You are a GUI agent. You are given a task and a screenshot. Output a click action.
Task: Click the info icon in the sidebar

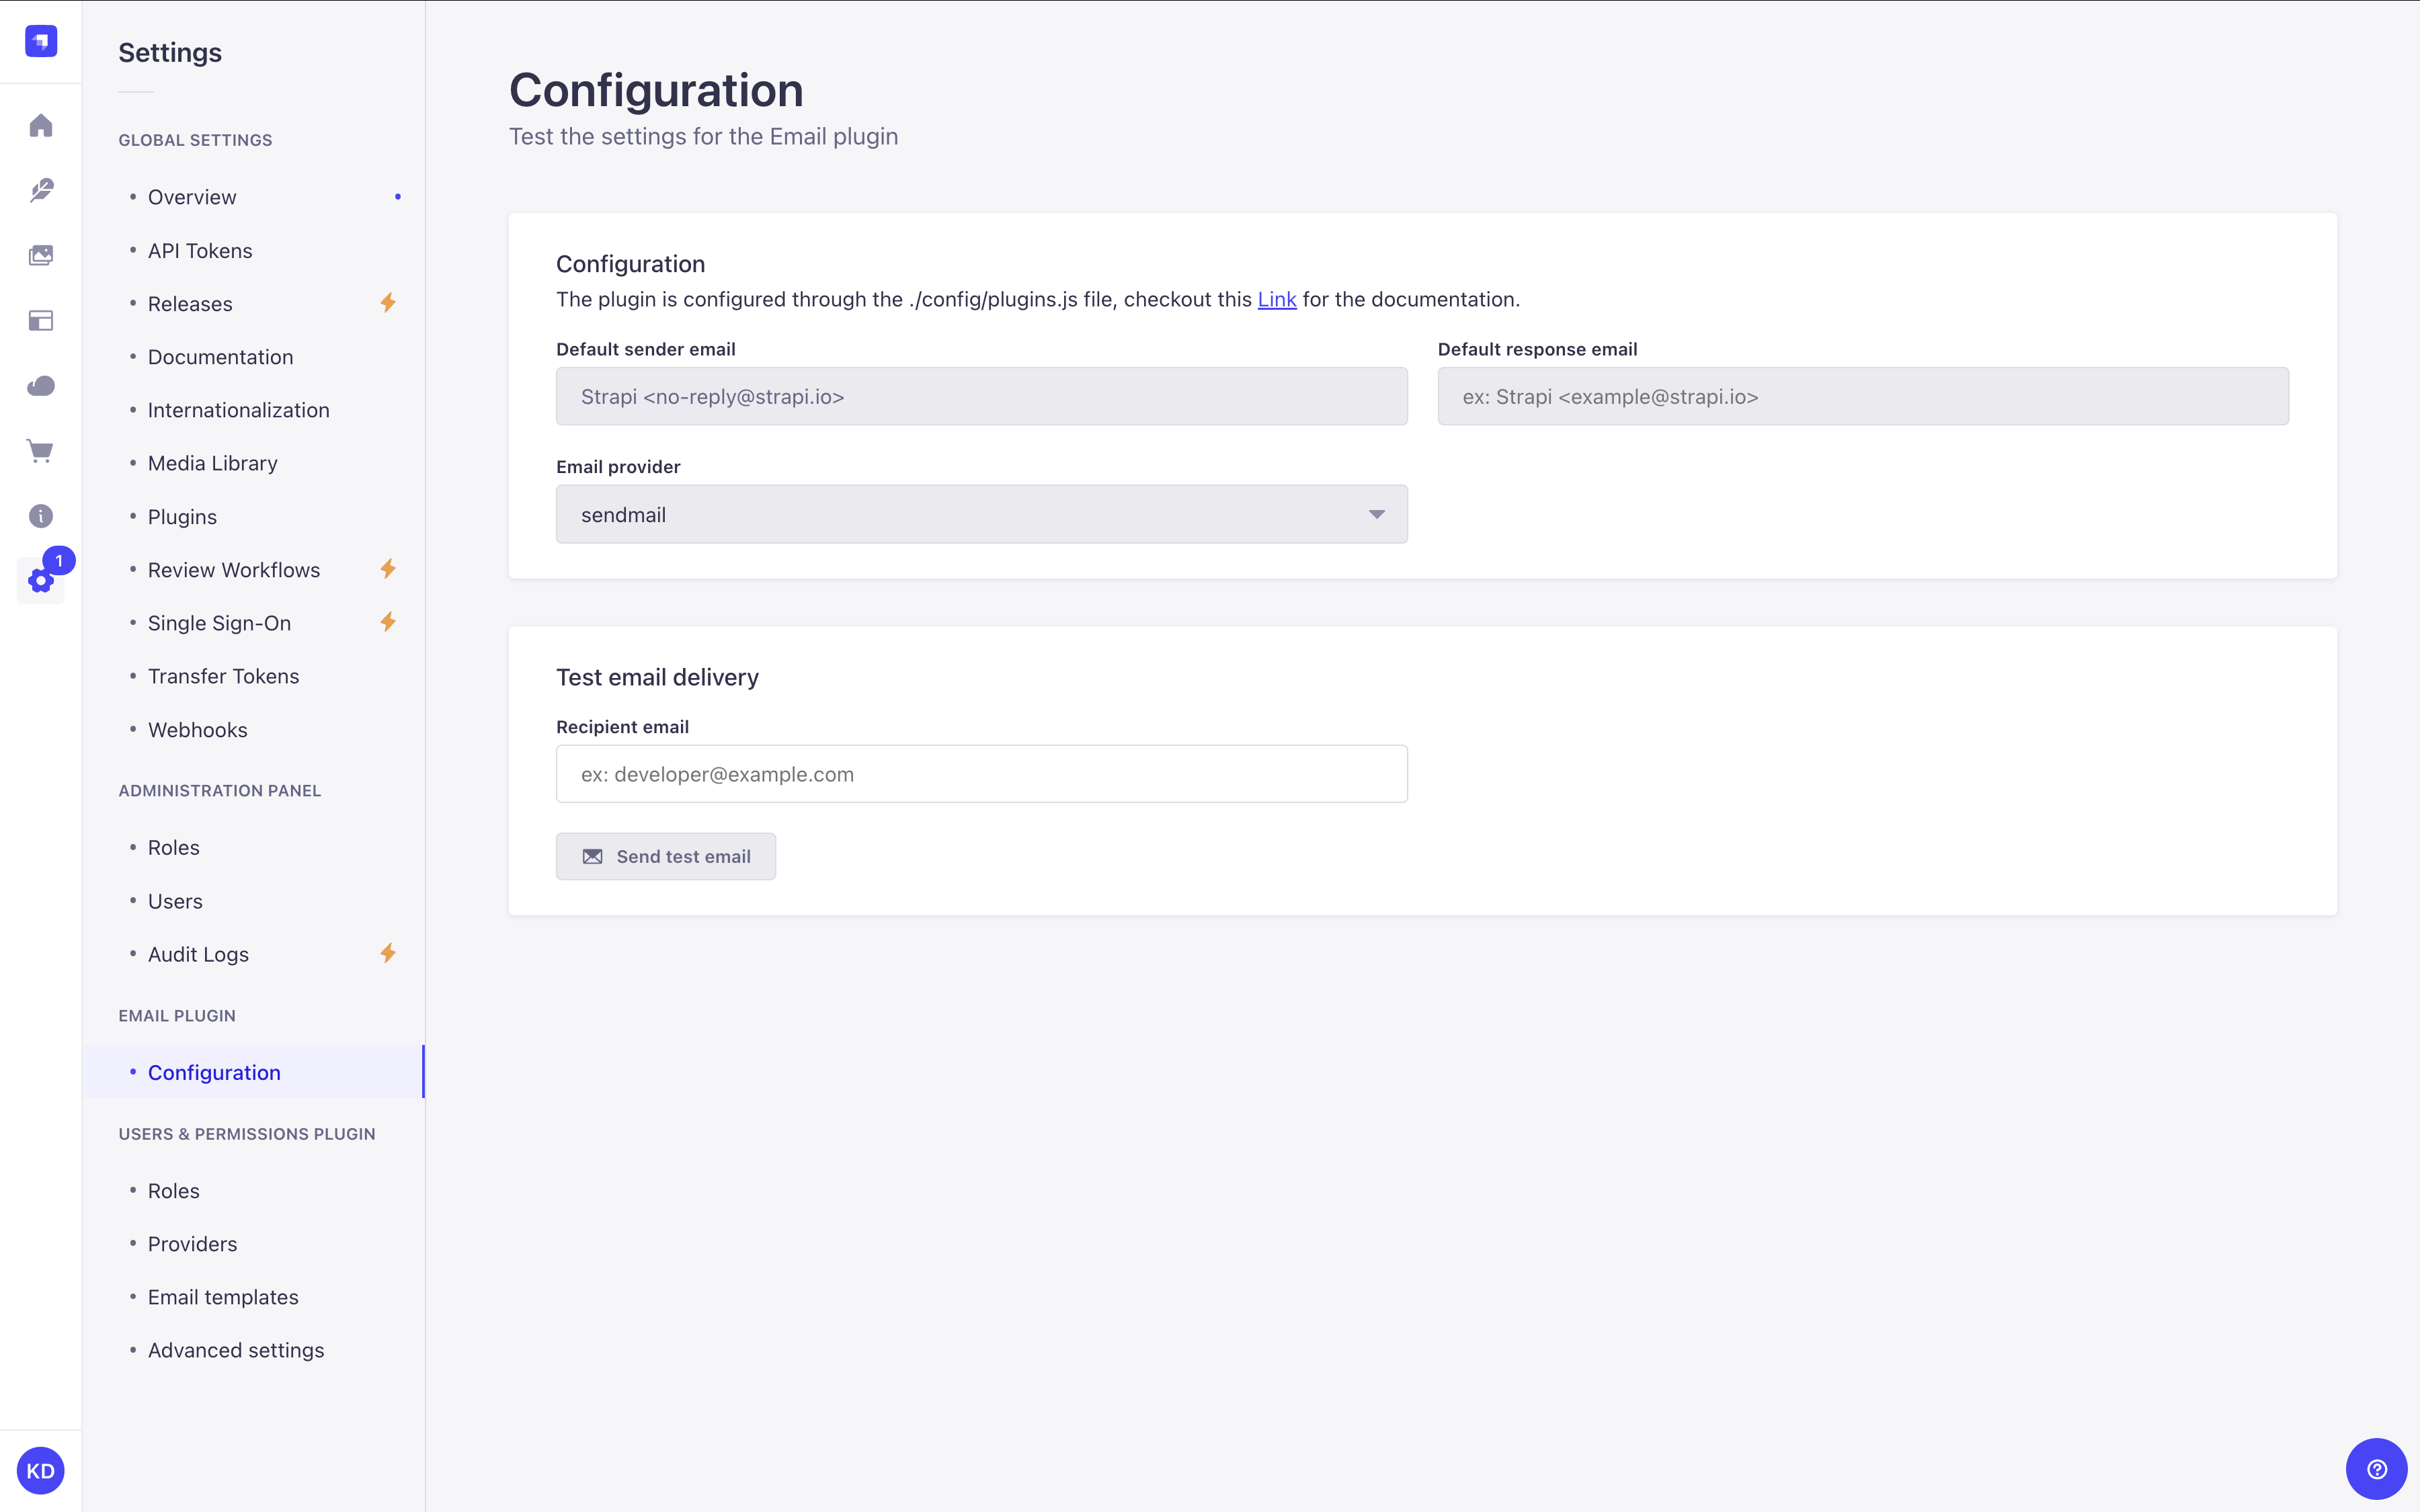[40, 516]
